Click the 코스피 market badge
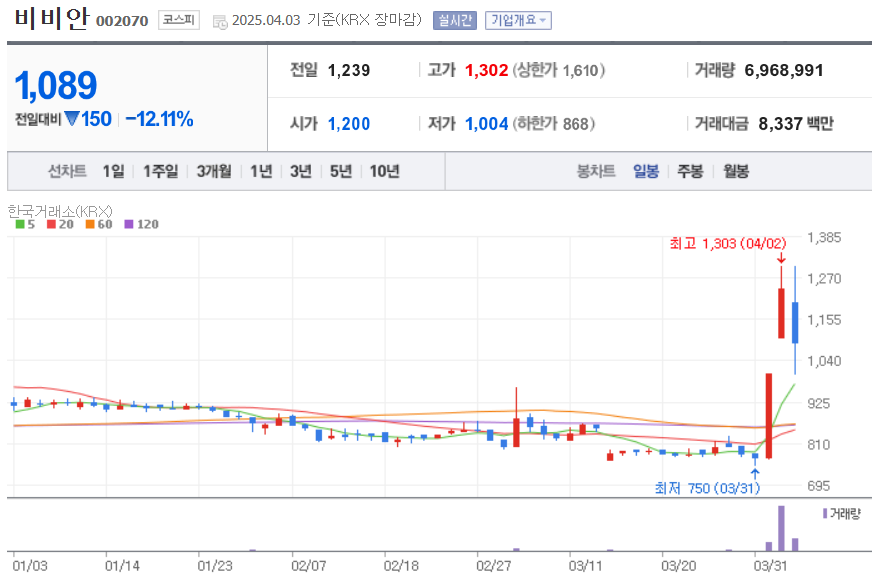This screenshot has width=872, height=582. point(179,20)
